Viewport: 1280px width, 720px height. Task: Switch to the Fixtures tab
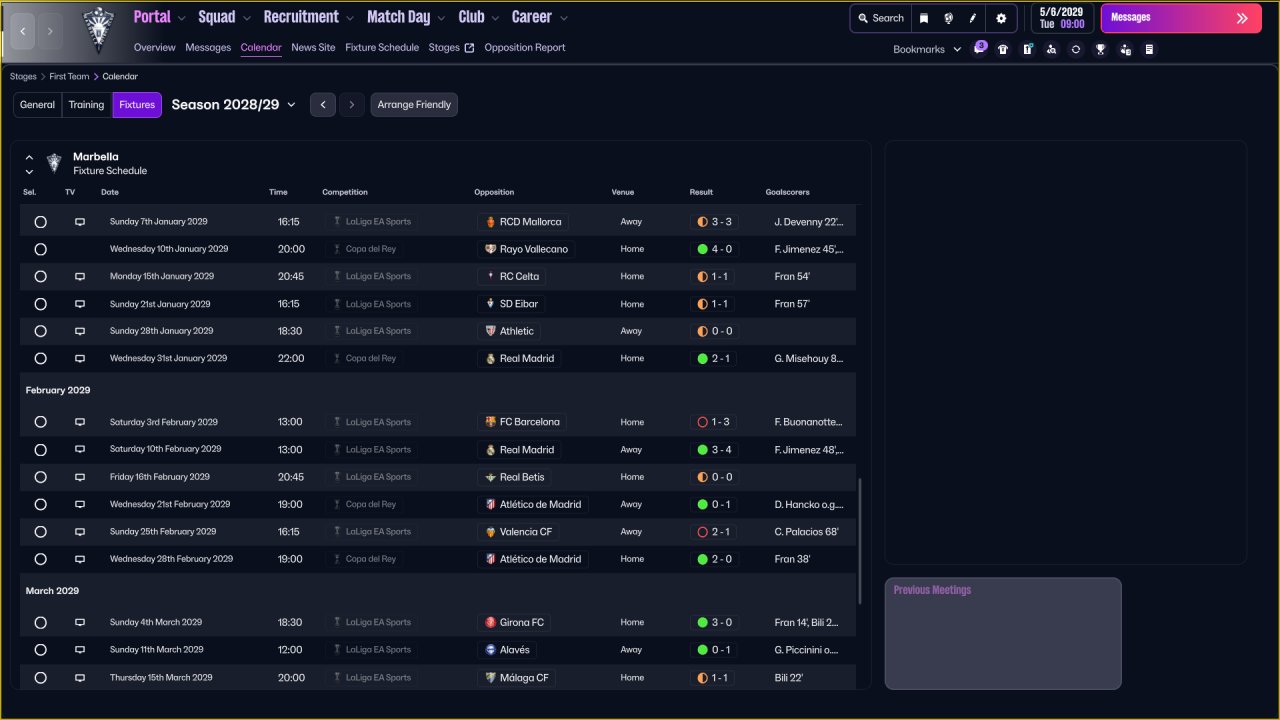pos(137,105)
